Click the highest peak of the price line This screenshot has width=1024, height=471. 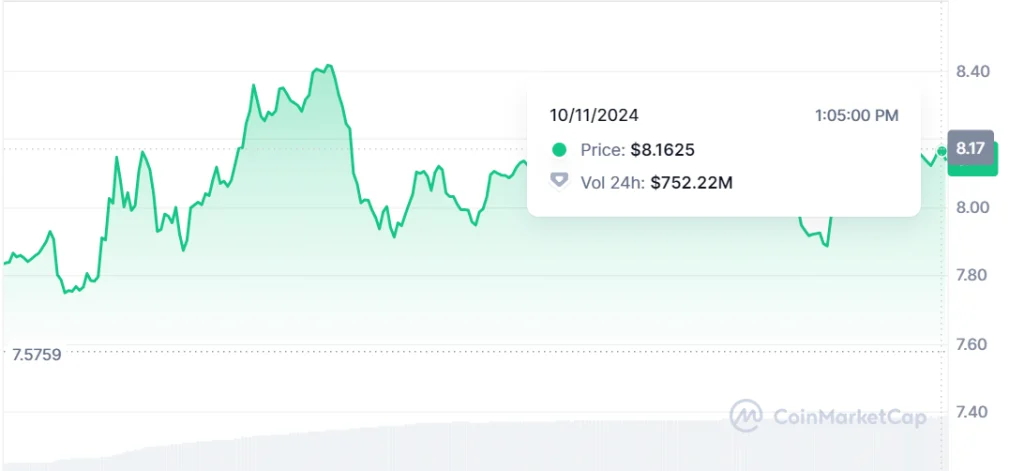(x=329, y=66)
